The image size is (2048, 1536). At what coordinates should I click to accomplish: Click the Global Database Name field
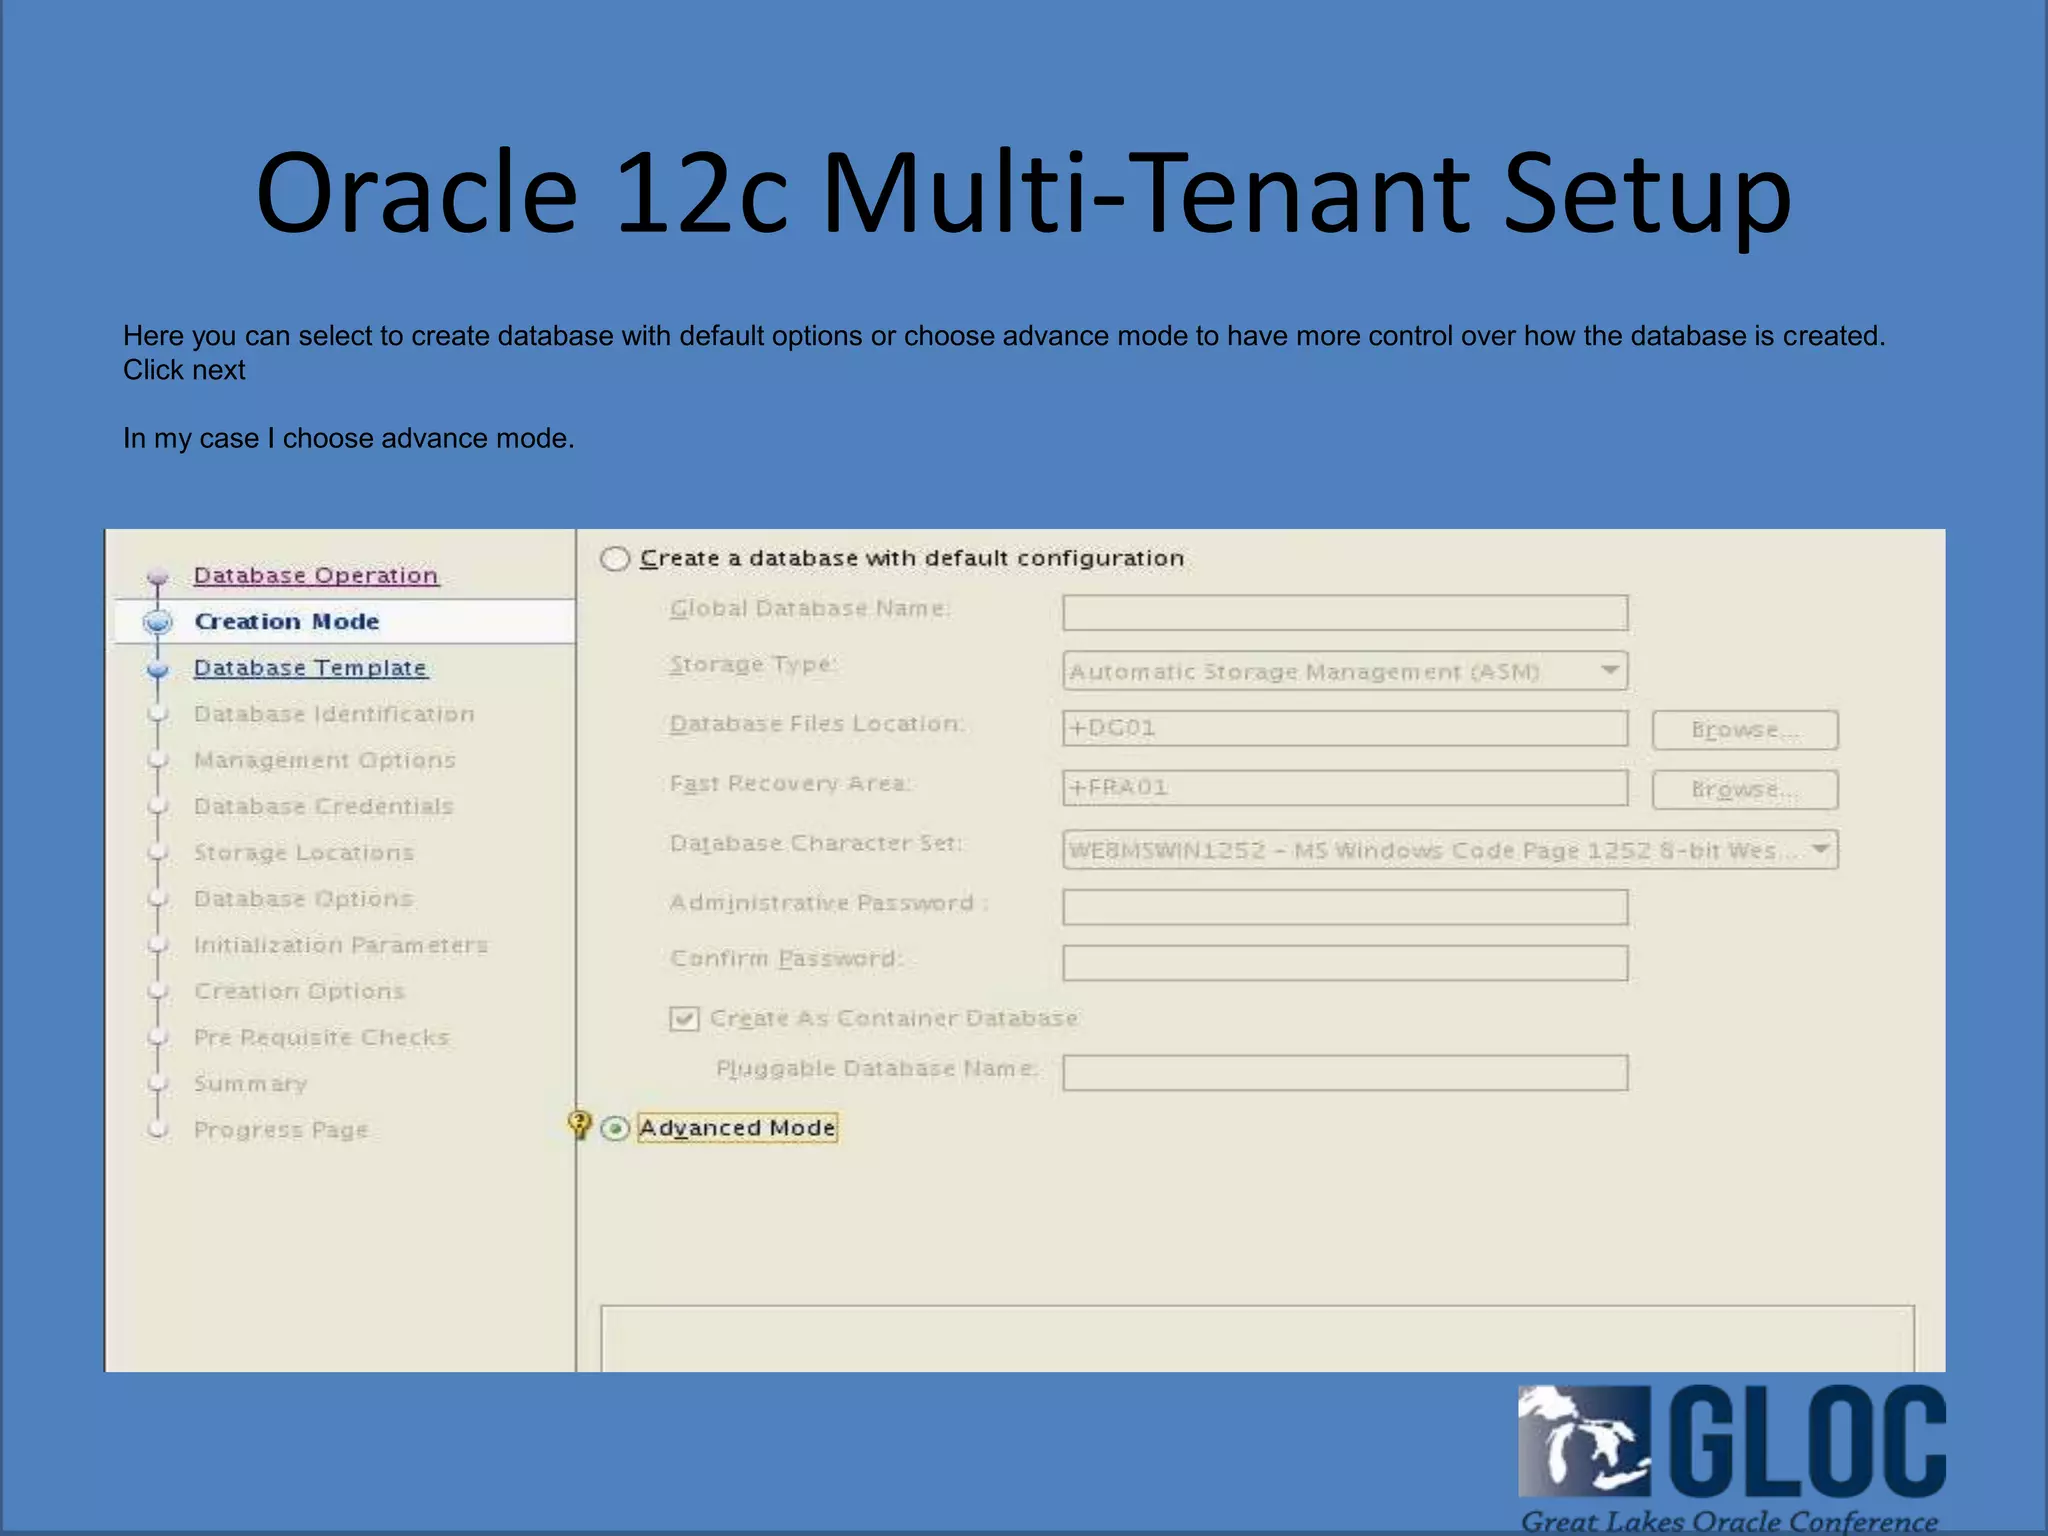point(1345,612)
